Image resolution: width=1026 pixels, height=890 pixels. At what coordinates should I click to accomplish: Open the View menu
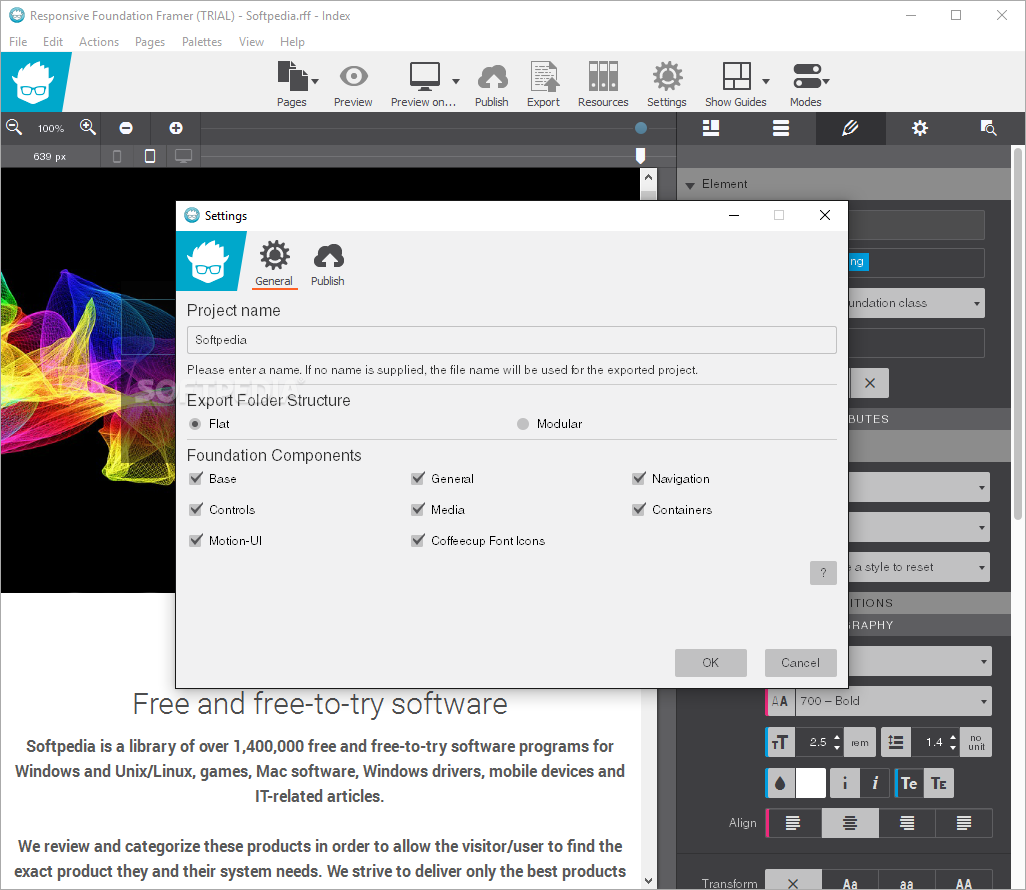click(x=251, y=42)
